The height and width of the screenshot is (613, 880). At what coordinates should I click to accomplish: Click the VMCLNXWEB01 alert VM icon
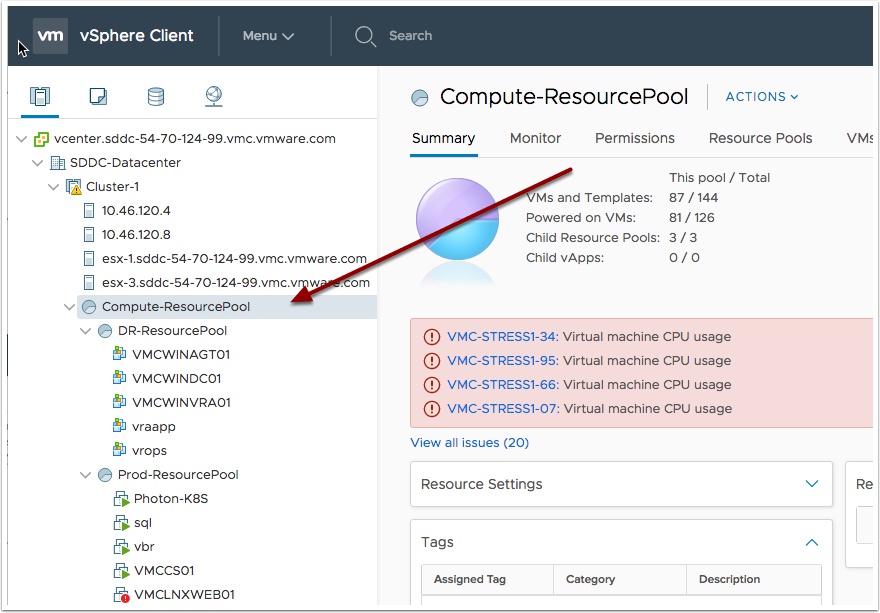tap(121, 595)
